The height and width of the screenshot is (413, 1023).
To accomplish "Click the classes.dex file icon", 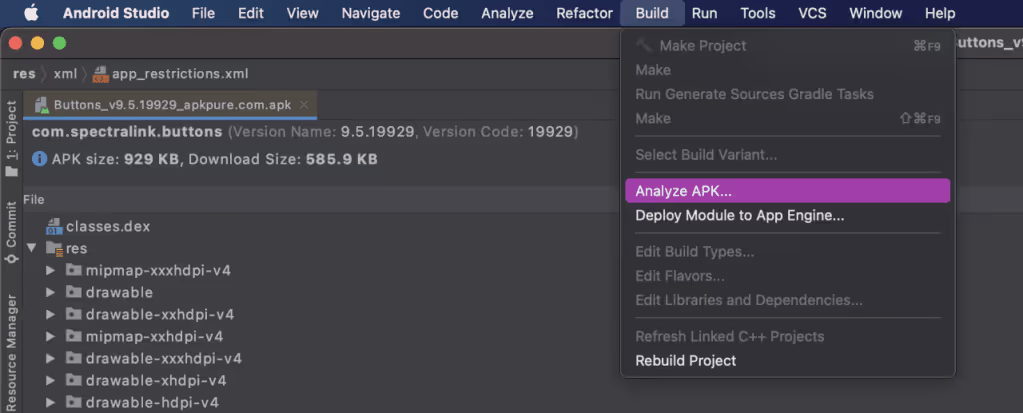I will click(x=54, y=226).
